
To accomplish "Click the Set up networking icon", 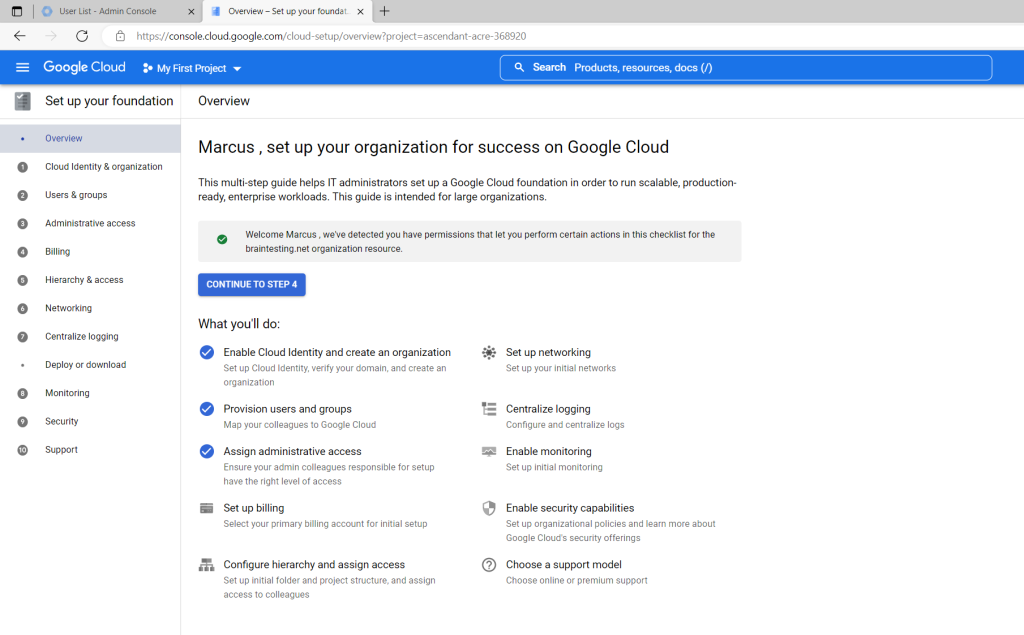I will tap(488, 353).
